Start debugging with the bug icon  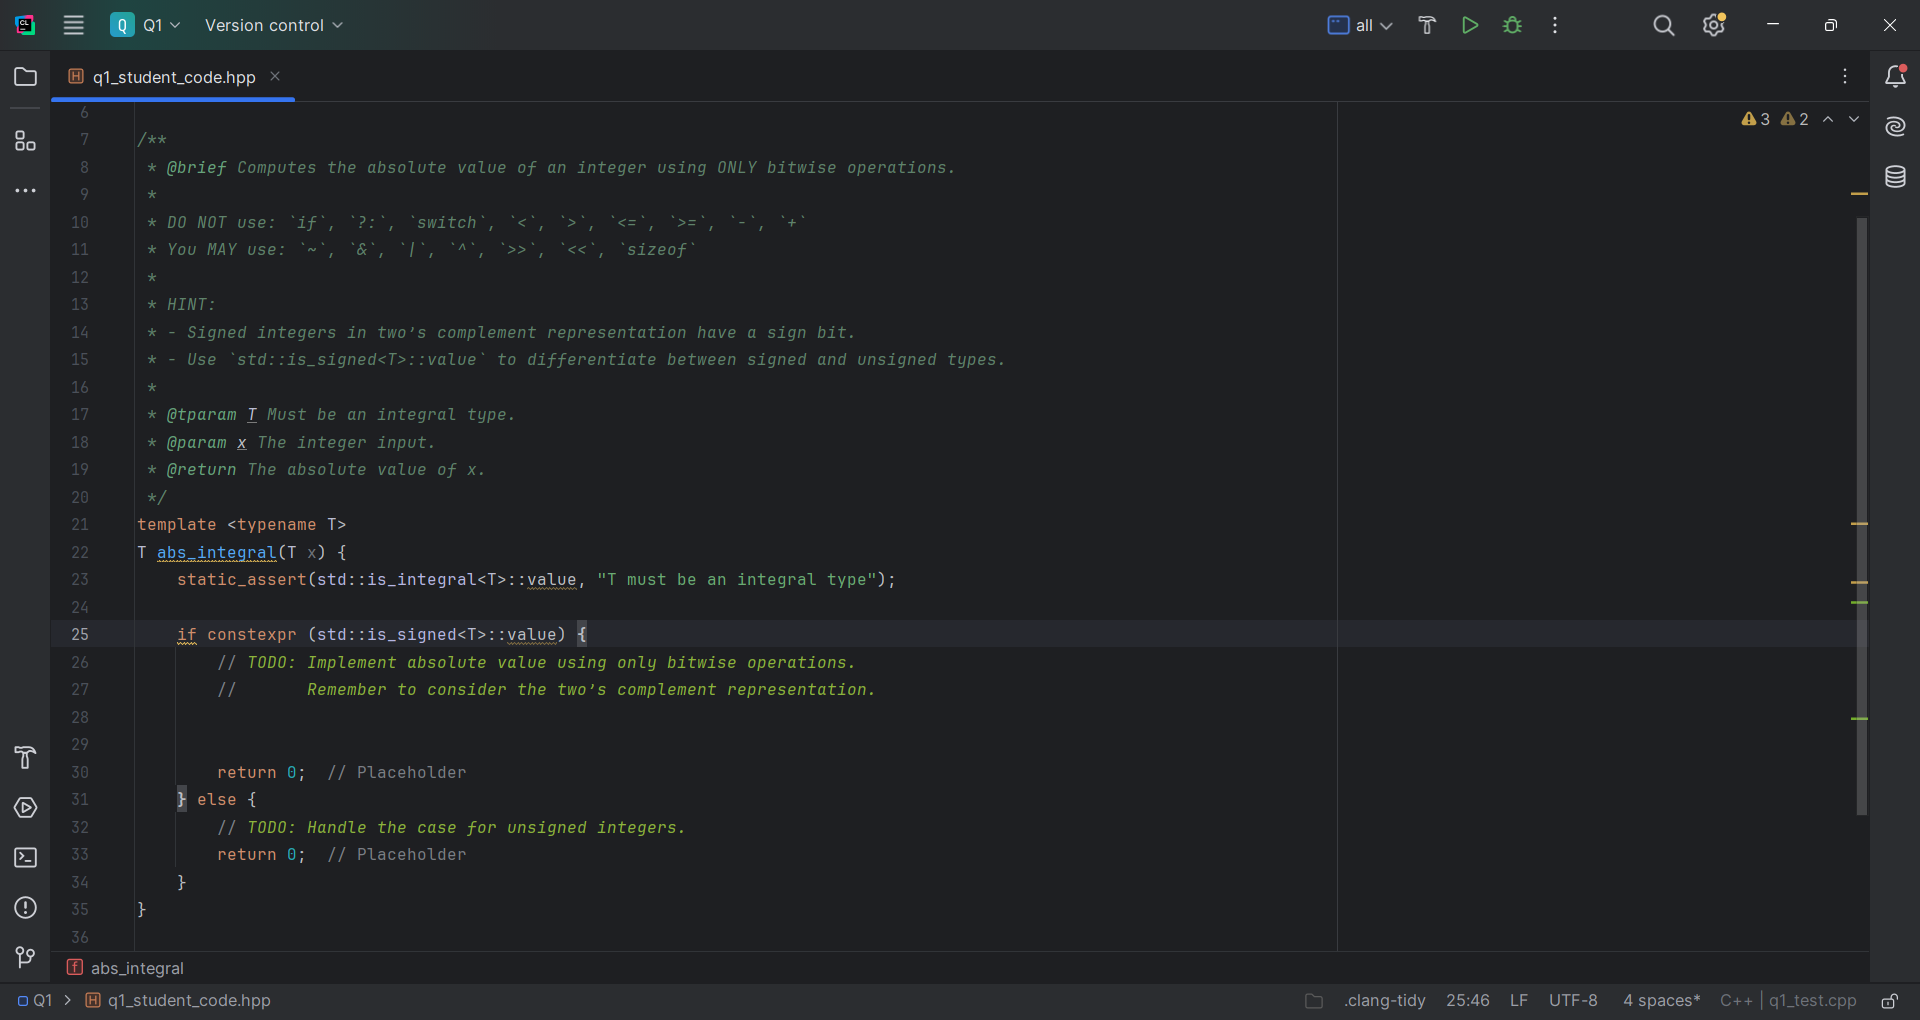coord(1513,25)
